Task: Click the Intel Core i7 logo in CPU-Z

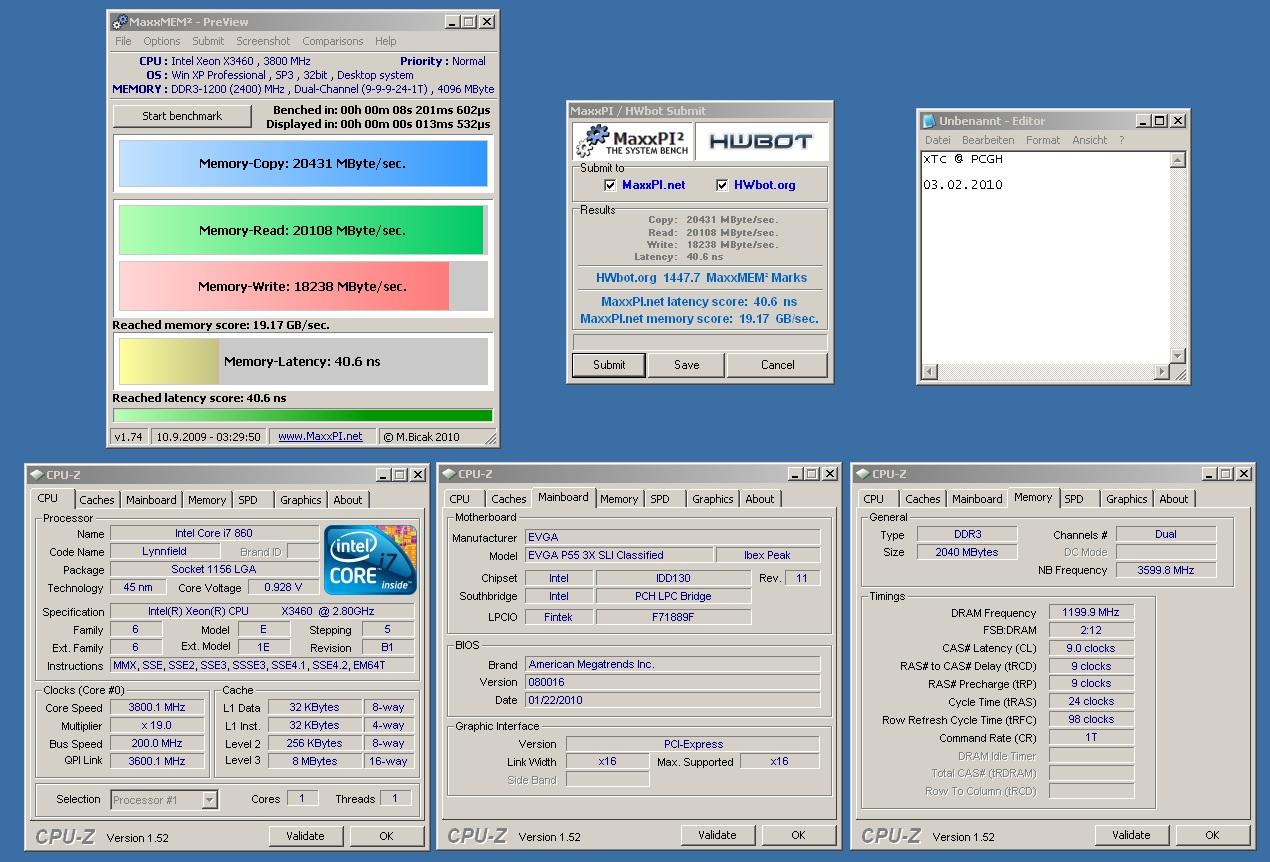Action: tap(371, 560)
